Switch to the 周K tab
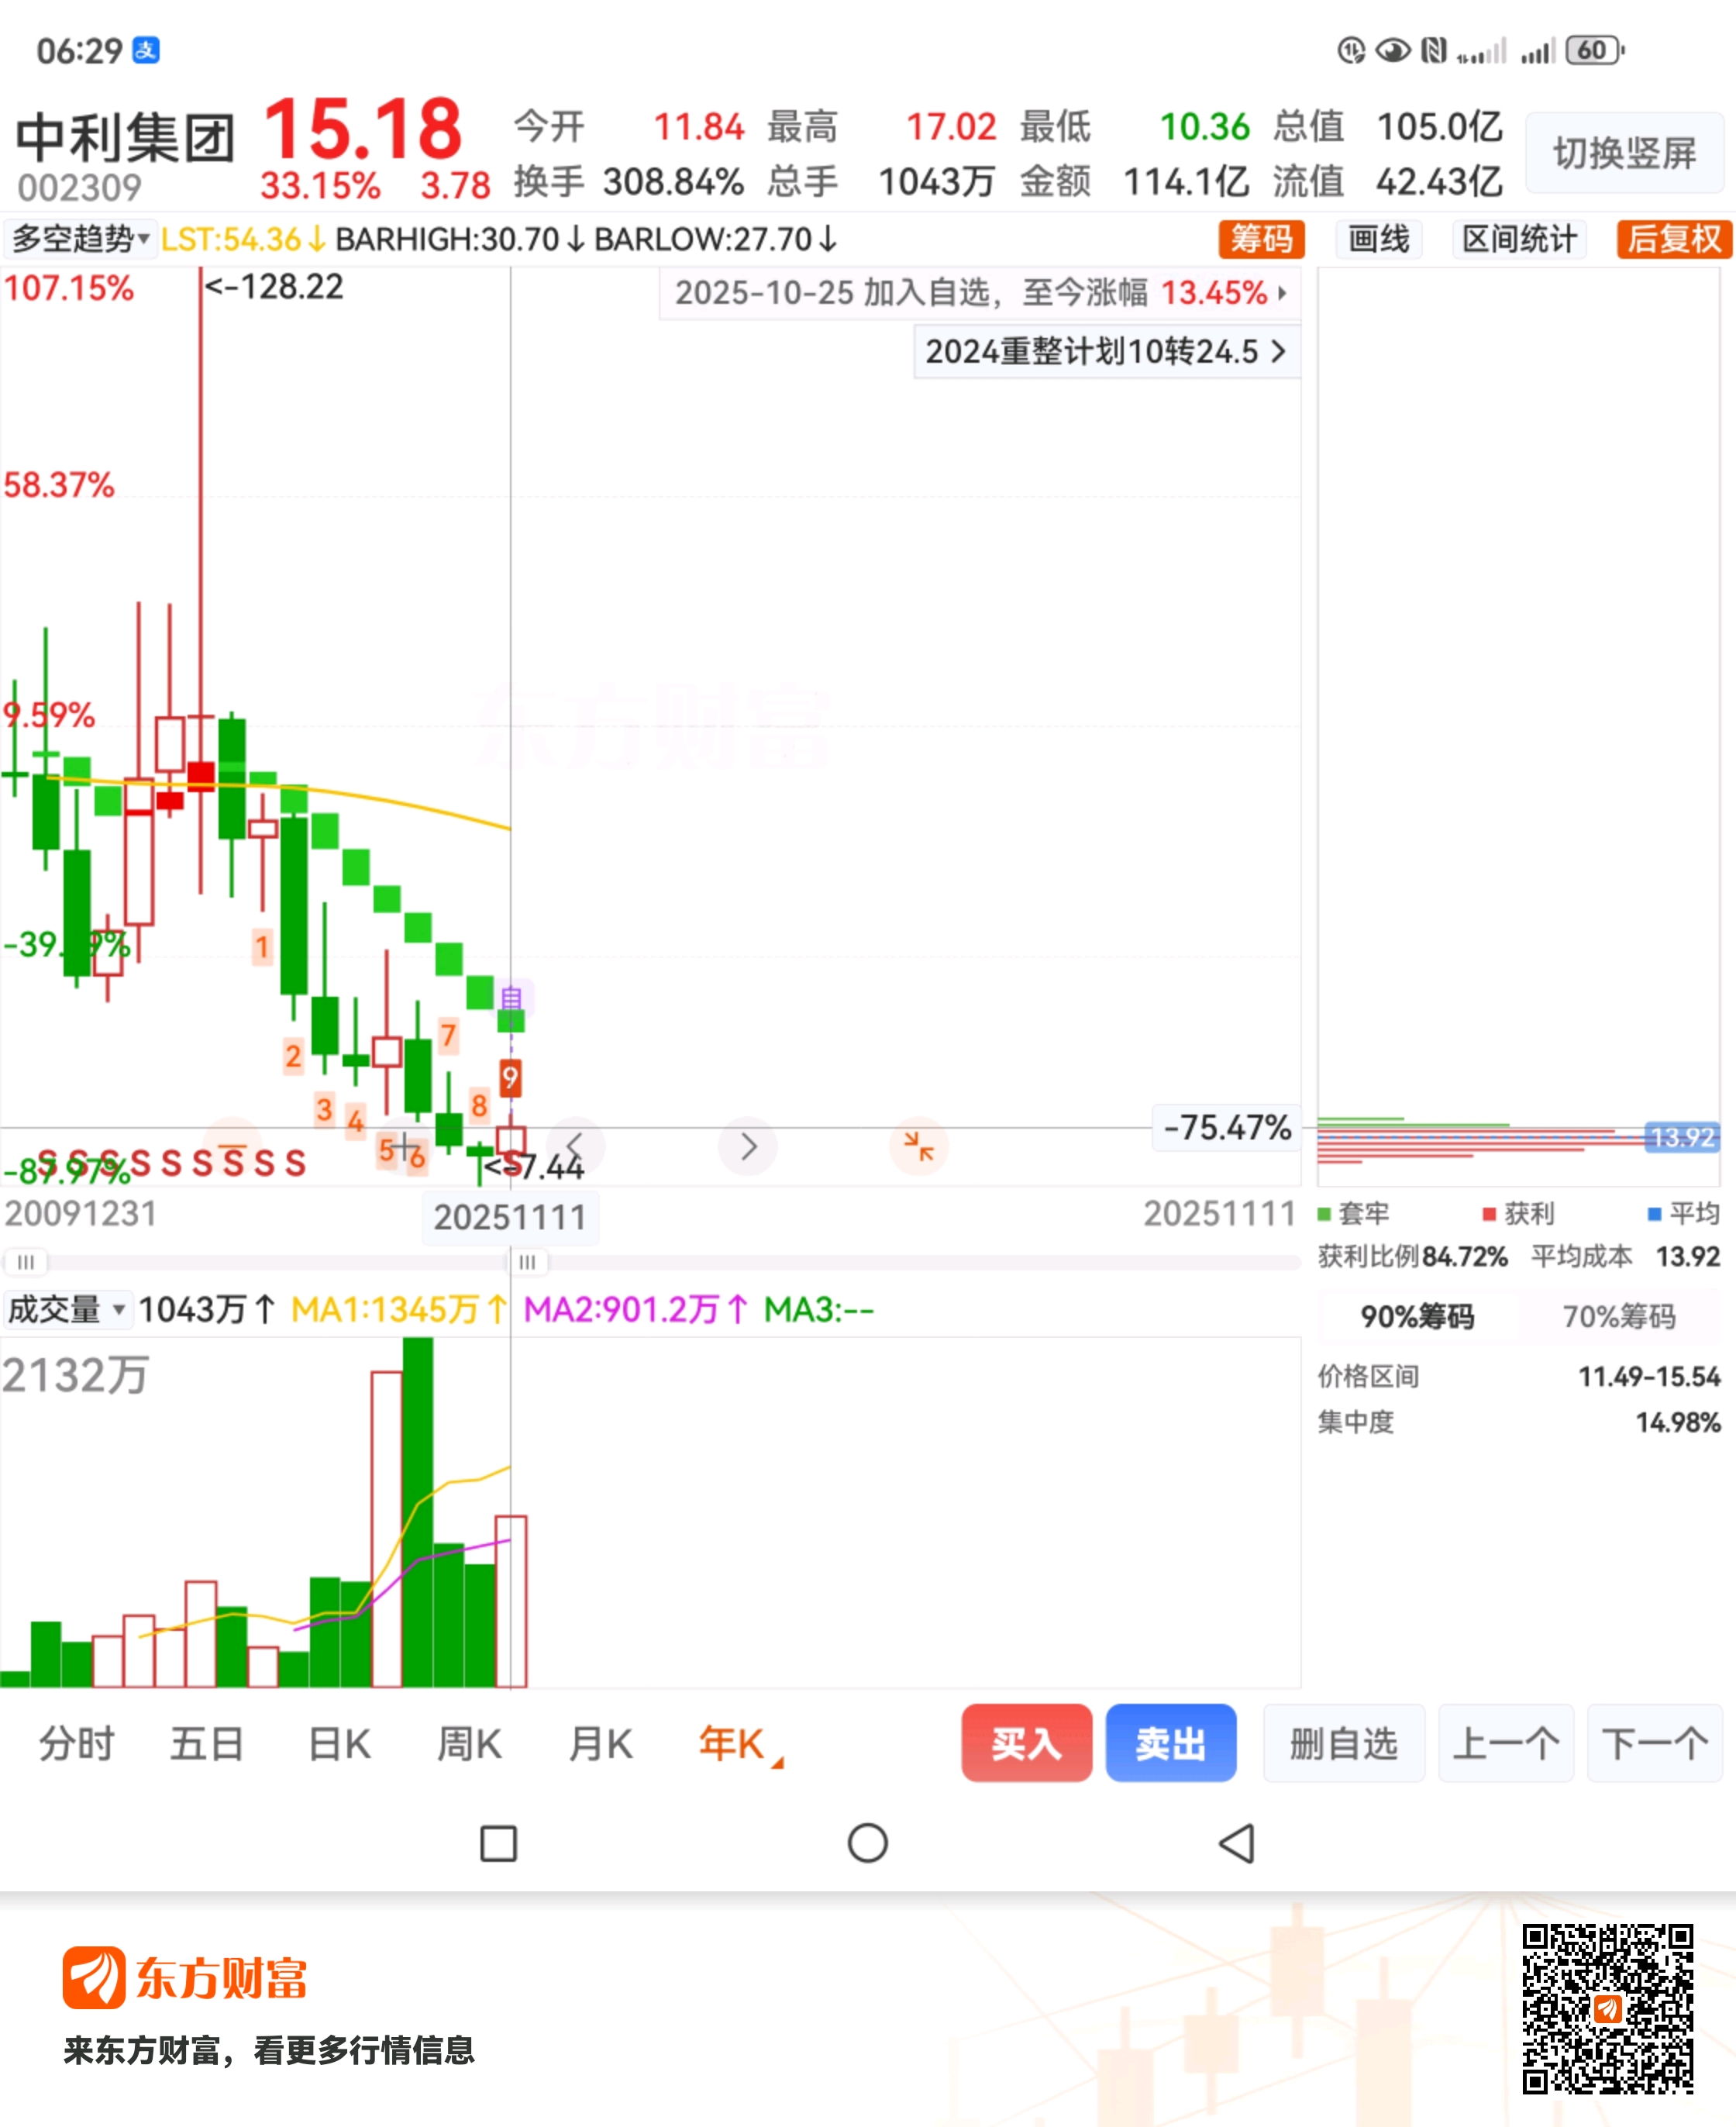The image size is (1736, 2127). [469, 1744]
